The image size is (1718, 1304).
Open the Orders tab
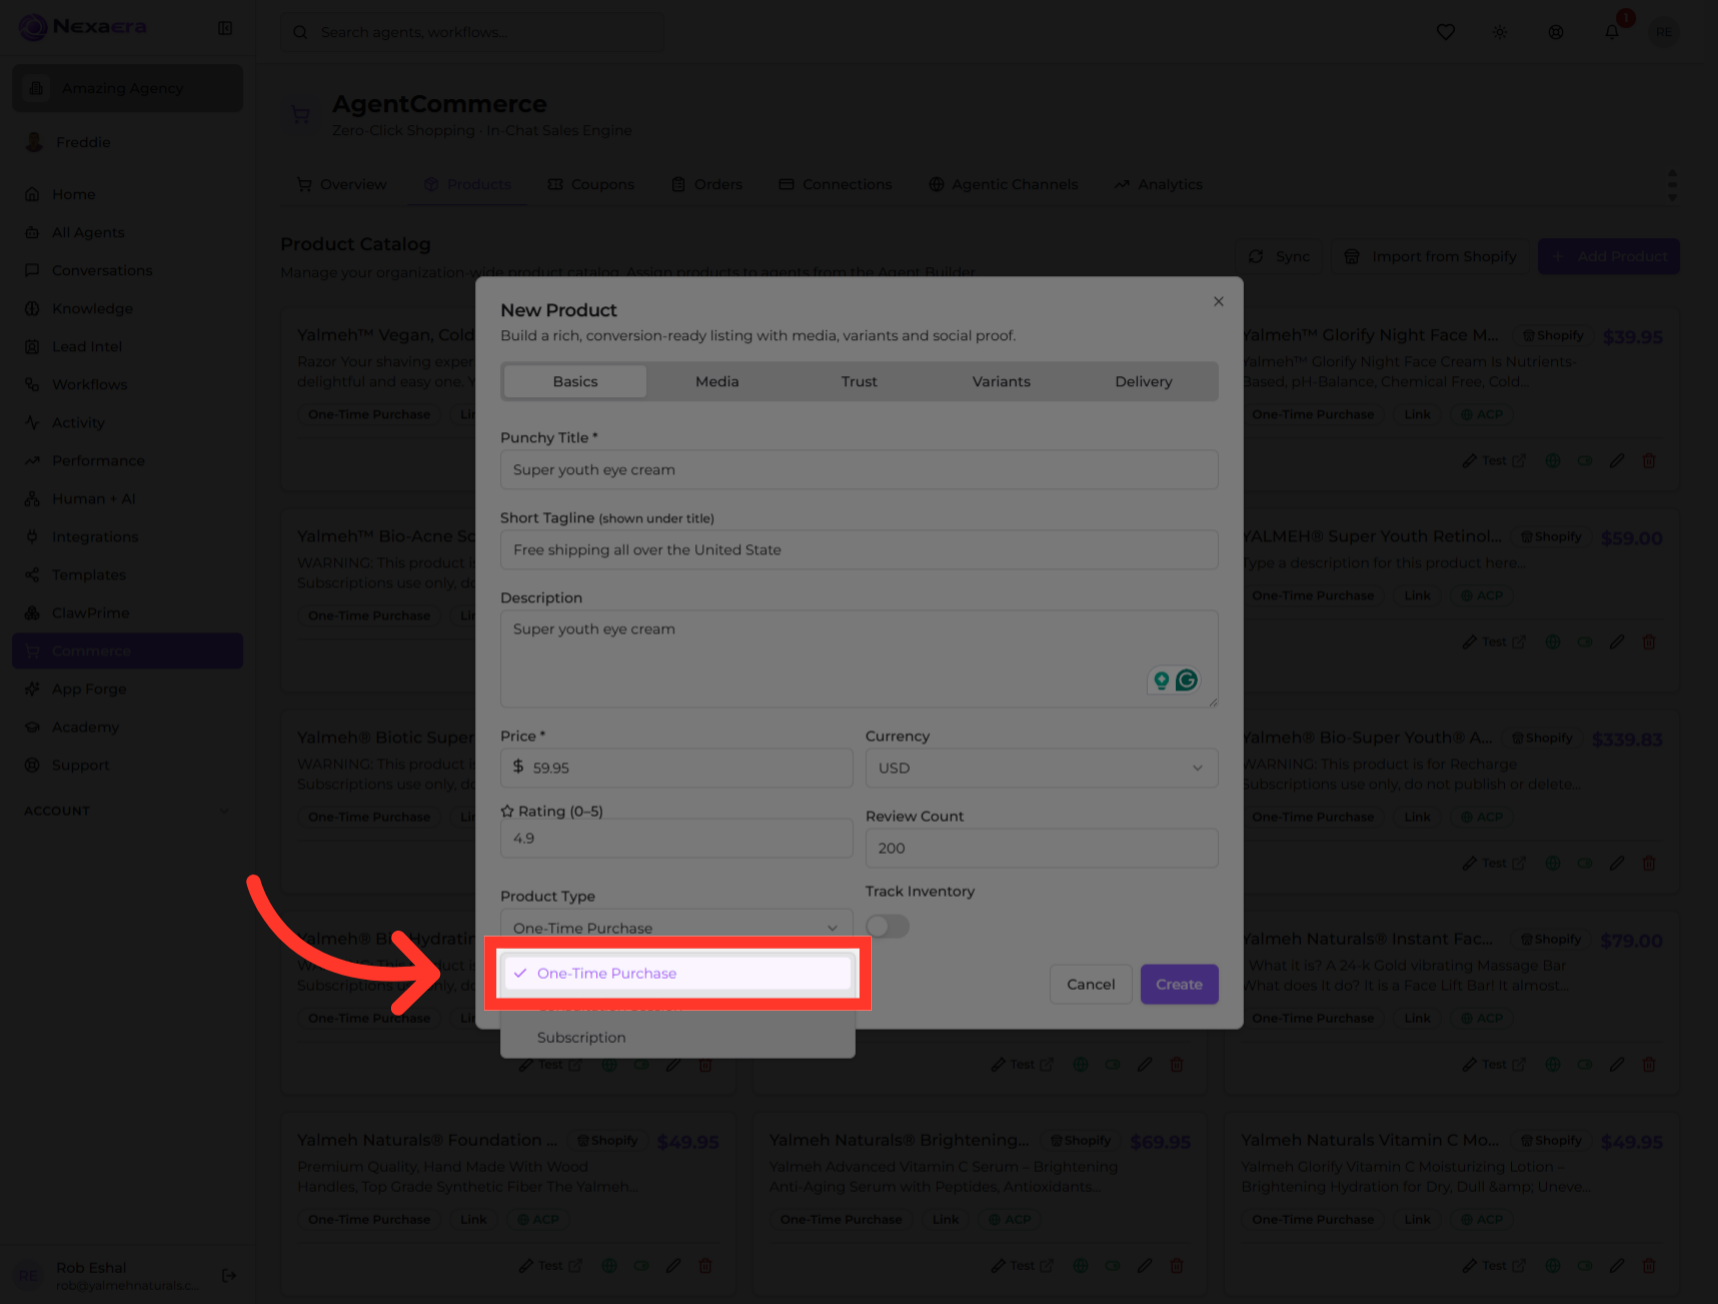tap(706, 184)
